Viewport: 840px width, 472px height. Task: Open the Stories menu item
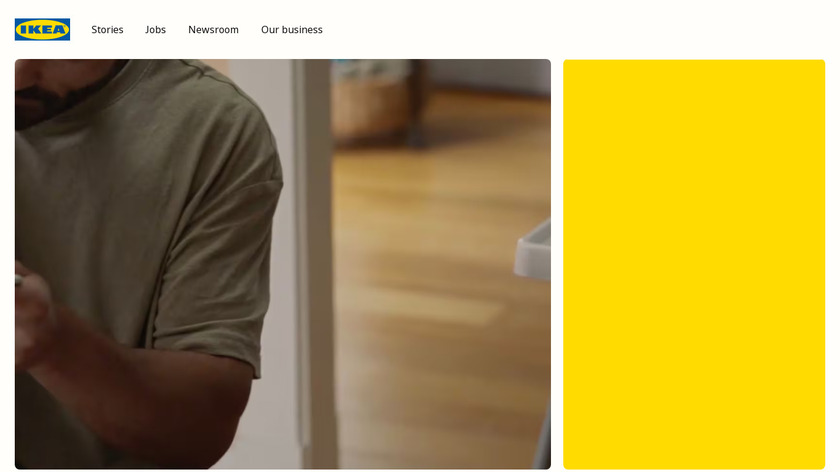point(107,29)
